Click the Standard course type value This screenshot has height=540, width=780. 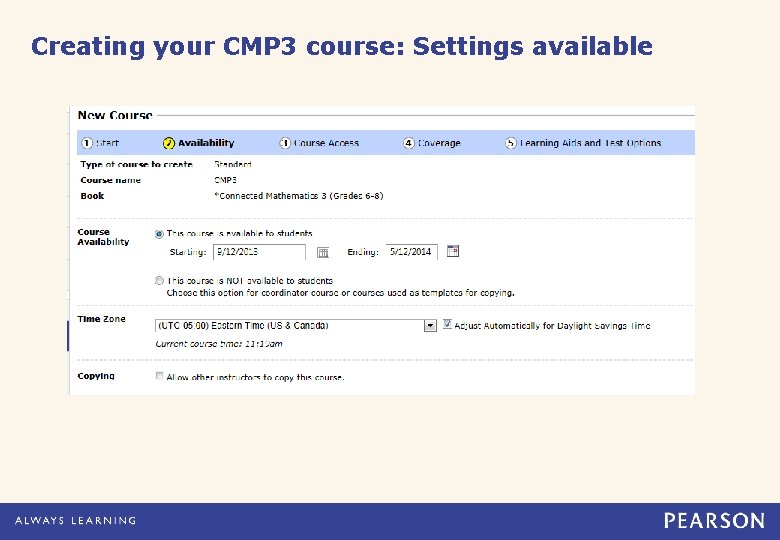pyautogui.click(x=232, y=164)
